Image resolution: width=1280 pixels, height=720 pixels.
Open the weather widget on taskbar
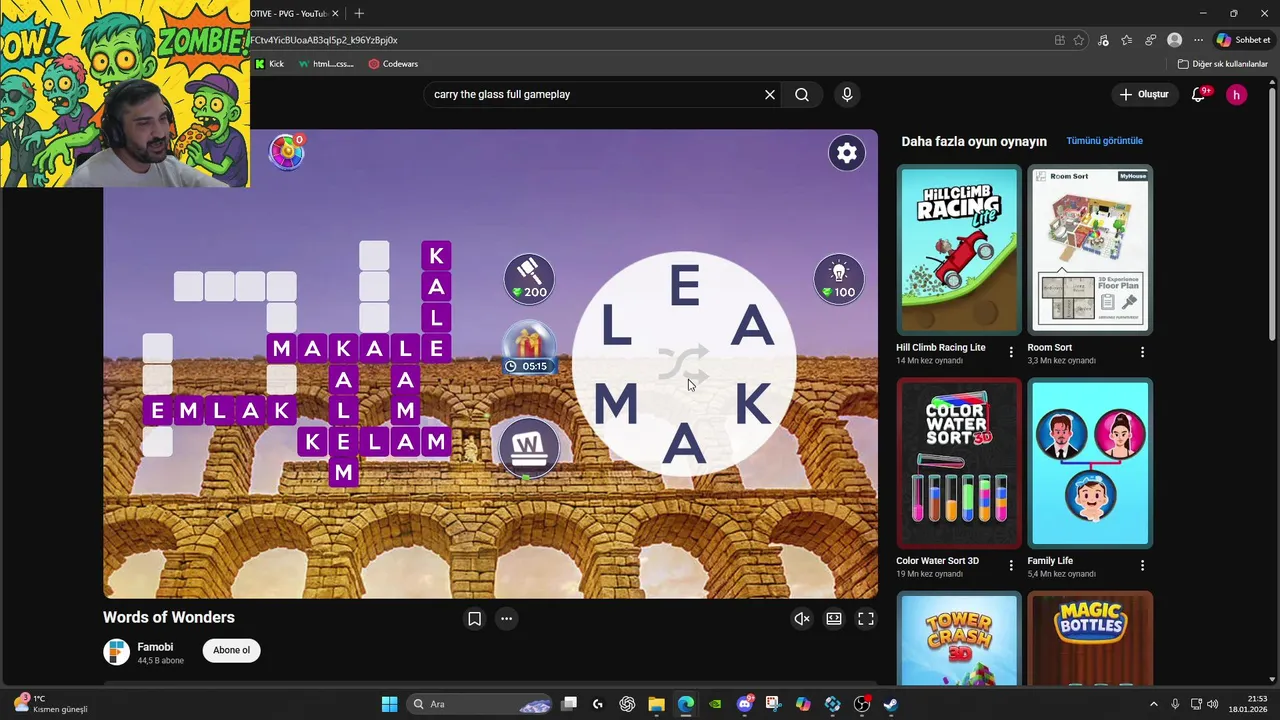coord(50,704)
